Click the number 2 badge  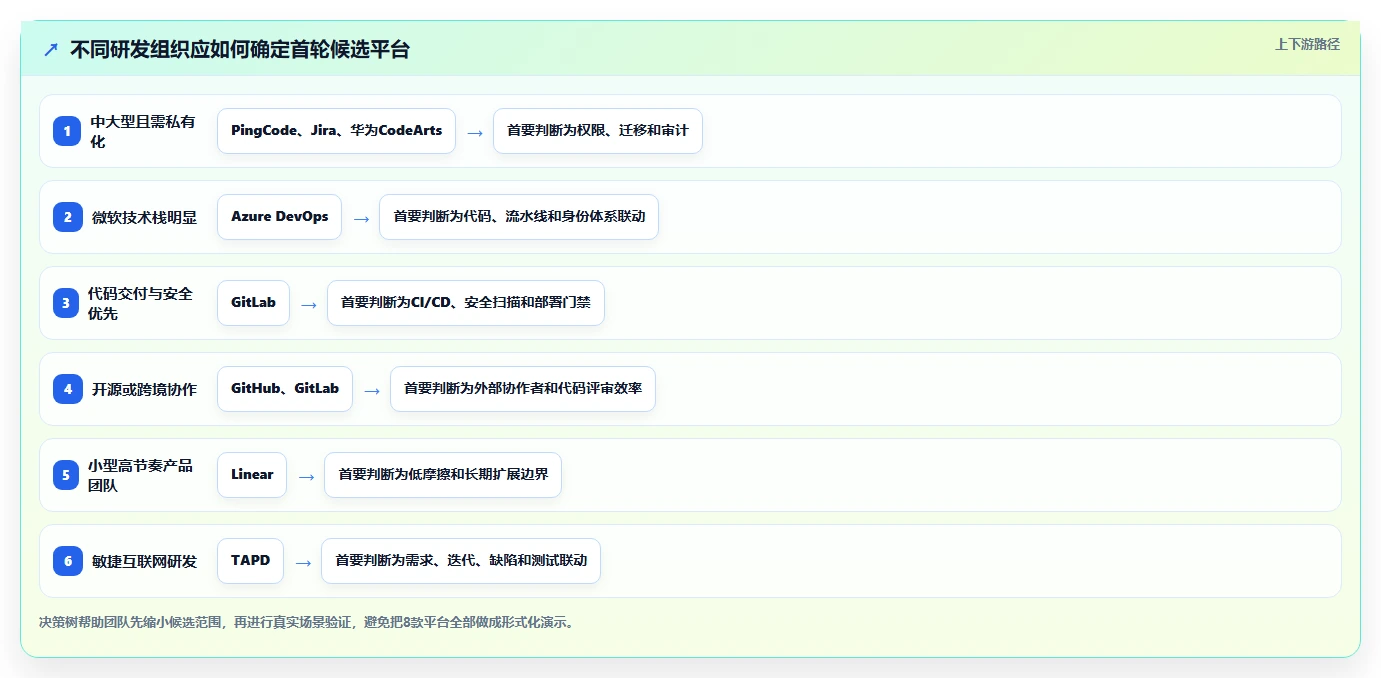click(67, 217)
